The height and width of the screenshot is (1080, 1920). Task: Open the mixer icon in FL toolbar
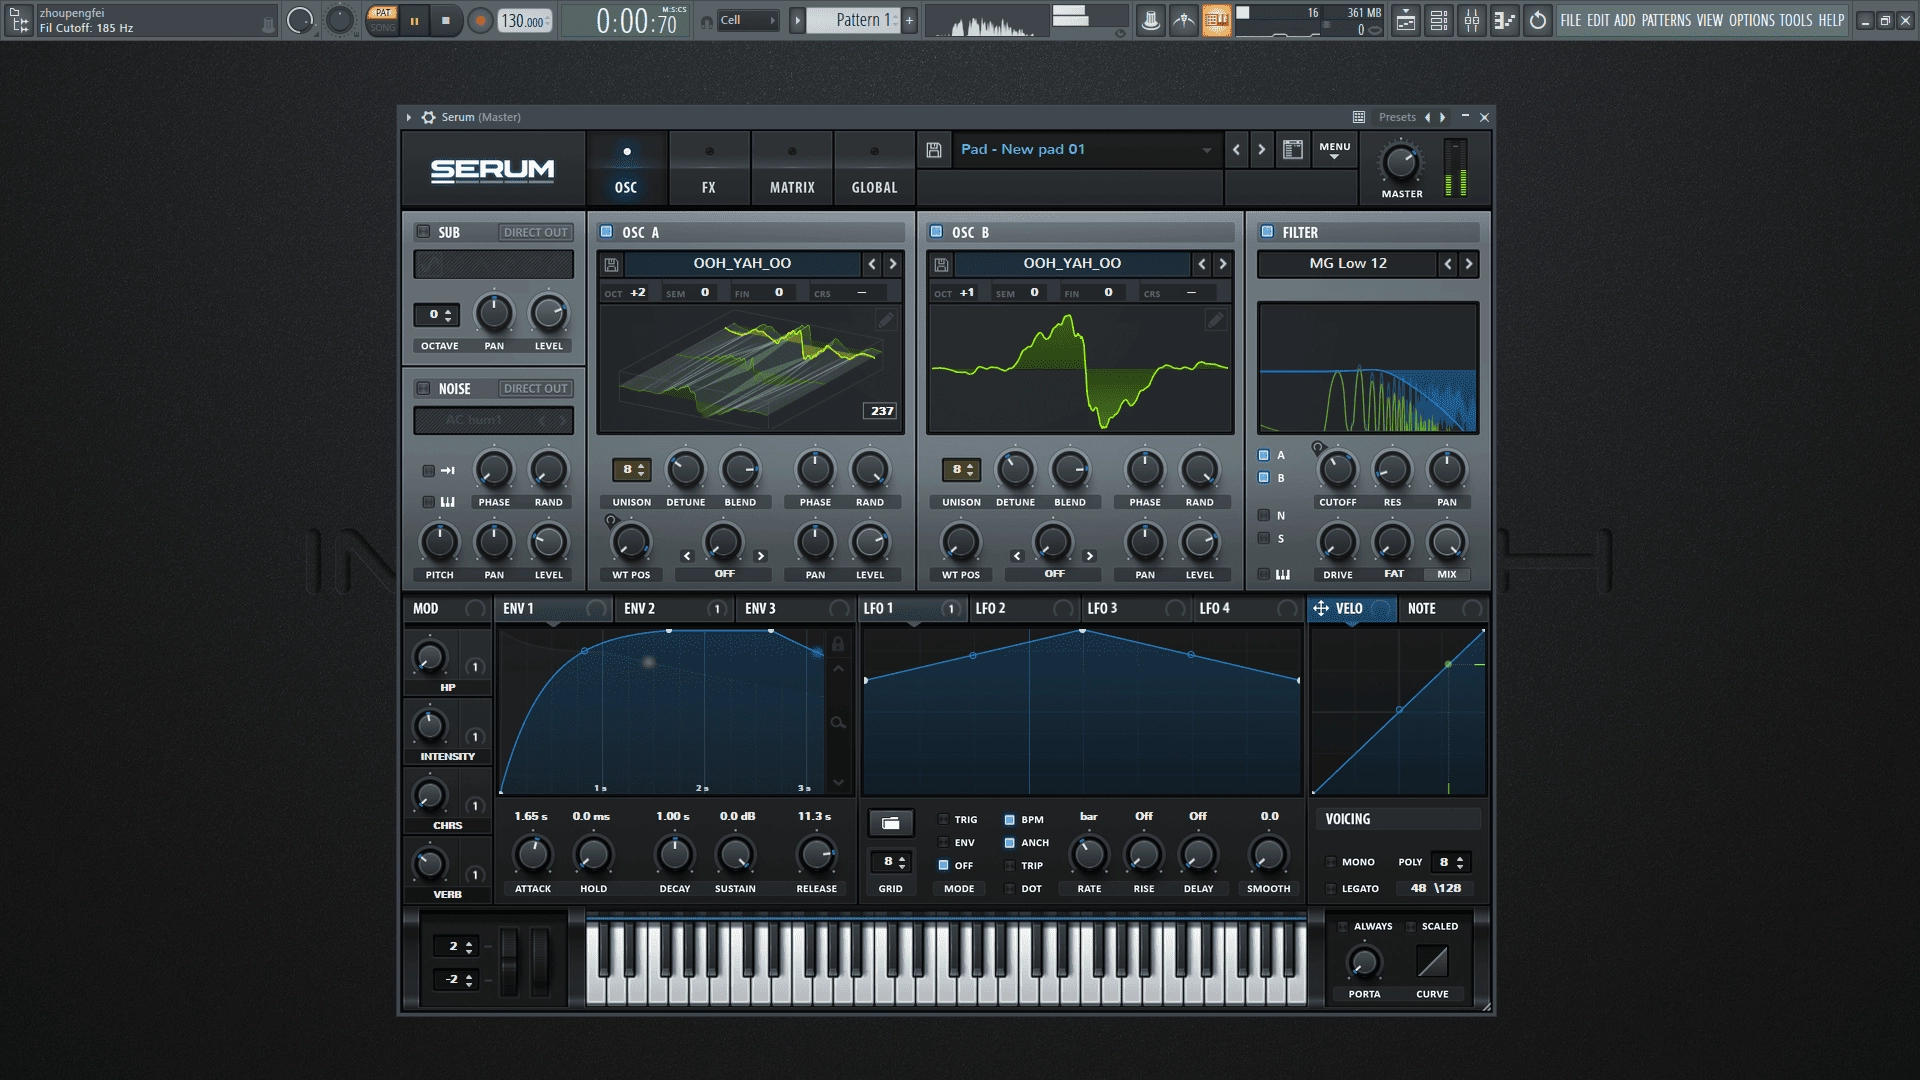click(x=1472, y=20)
